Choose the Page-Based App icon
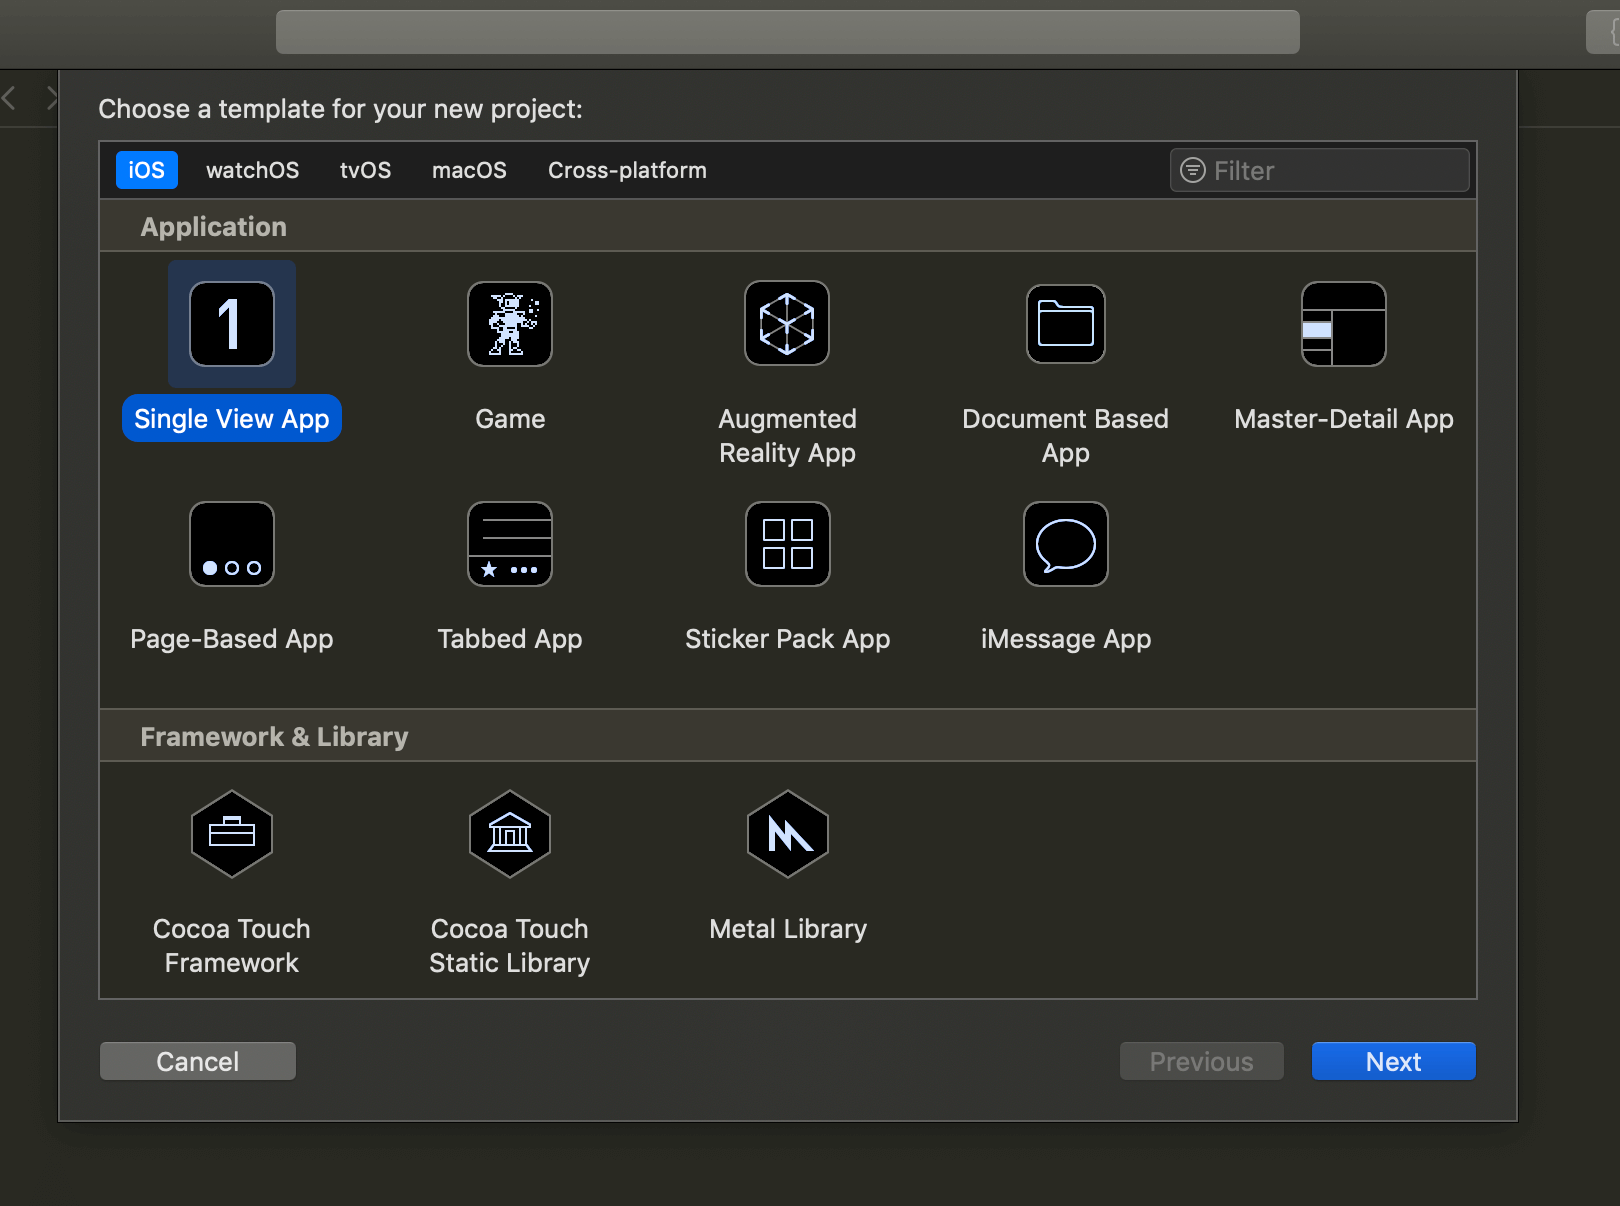 [232, 544]
